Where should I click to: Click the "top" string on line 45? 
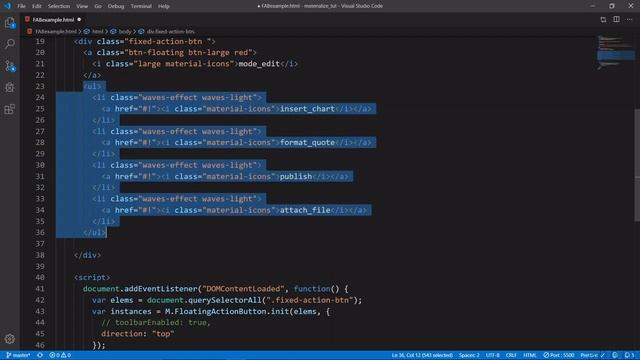click(163, 334)
